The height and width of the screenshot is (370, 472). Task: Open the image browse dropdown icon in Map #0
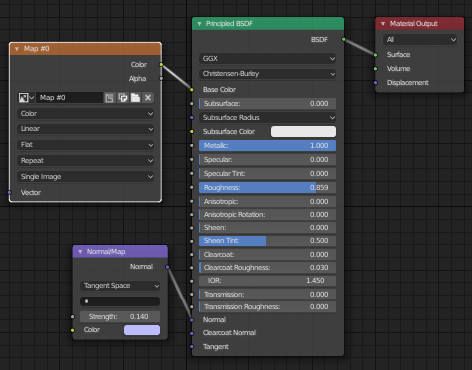pyautogui.click(x=26, y=98)
